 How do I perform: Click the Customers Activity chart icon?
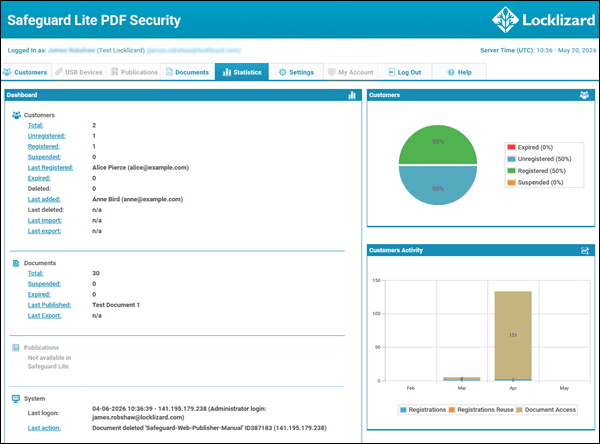(585, 251)
